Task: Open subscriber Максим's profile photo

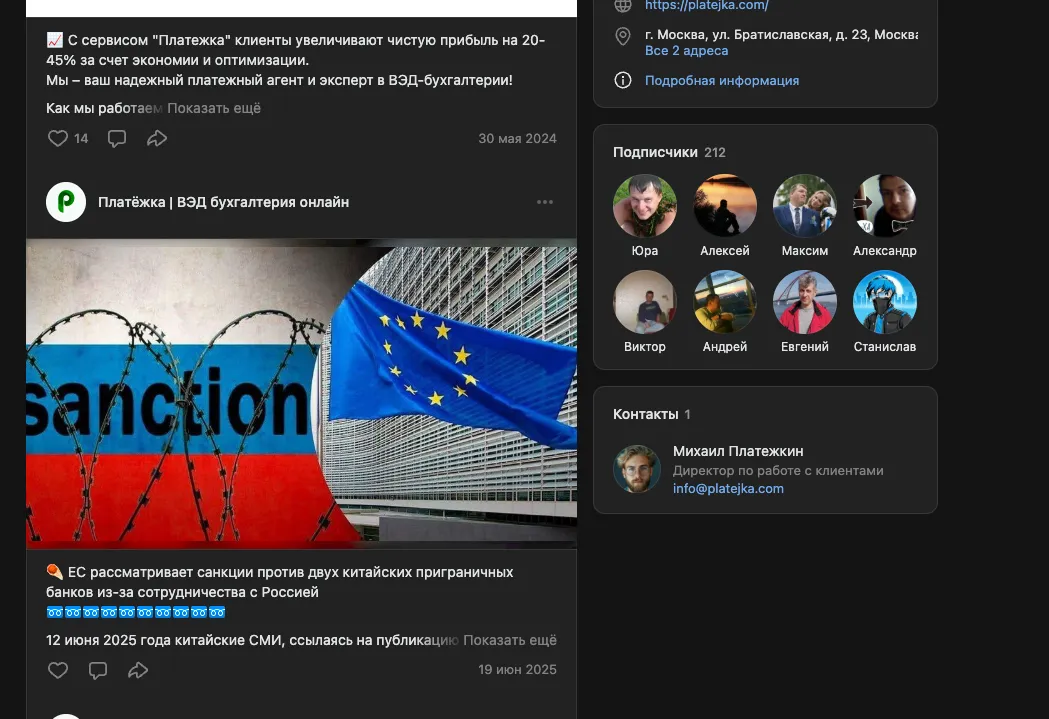Action: coord(804,206)
